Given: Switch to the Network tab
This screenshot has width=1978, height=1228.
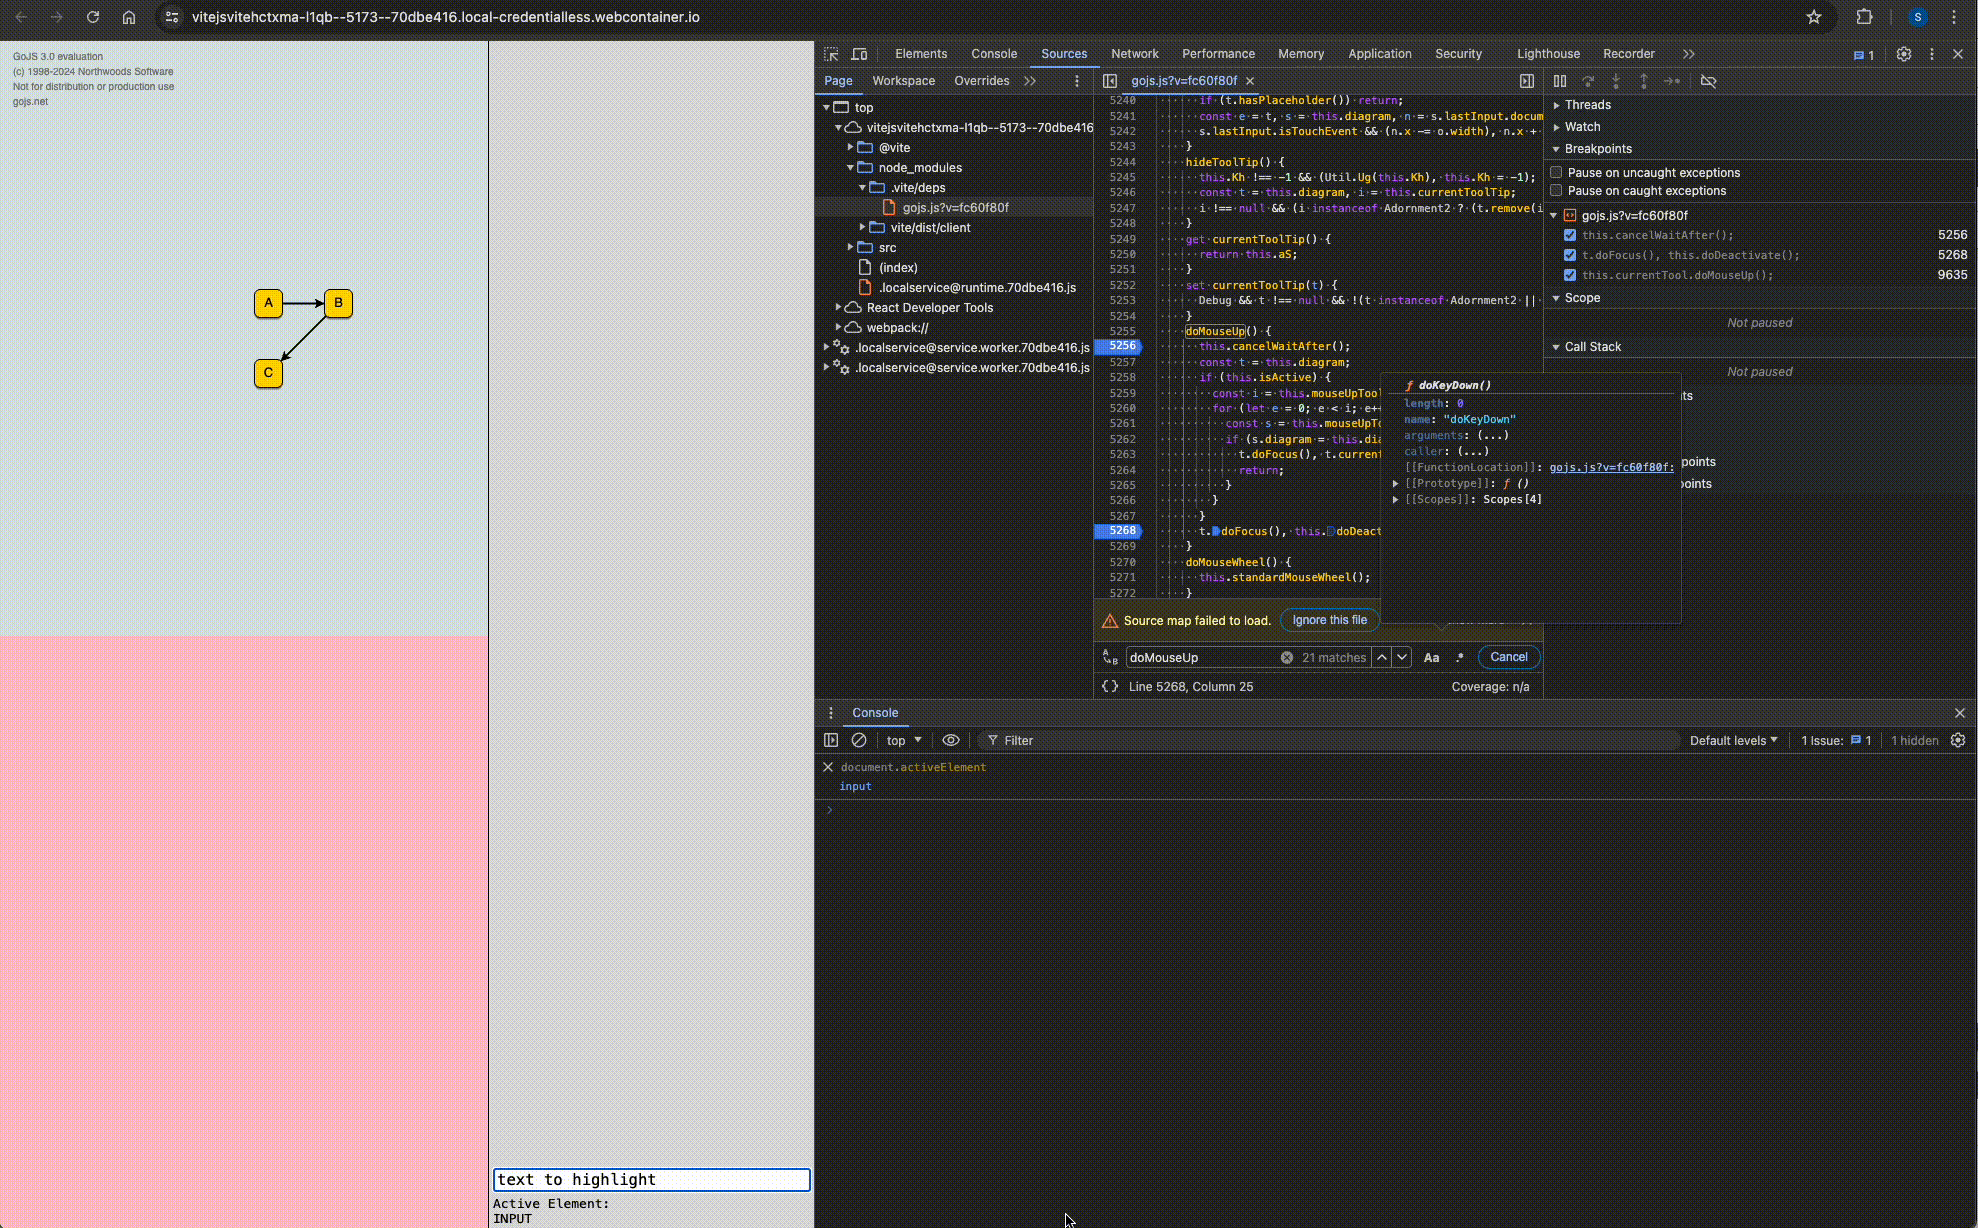Looking at the screenshot, I should pyautogui.click(x=1134, y=54).
